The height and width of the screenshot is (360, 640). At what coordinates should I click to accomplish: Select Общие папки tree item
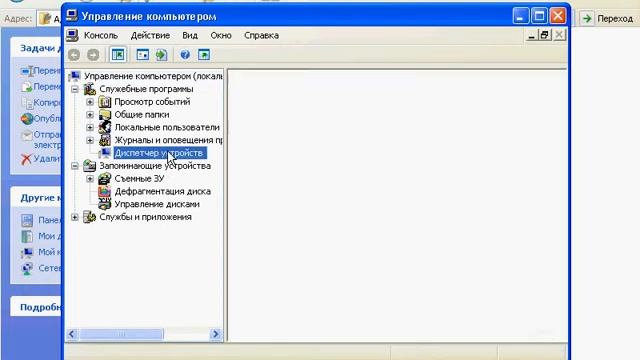(142, 115)
